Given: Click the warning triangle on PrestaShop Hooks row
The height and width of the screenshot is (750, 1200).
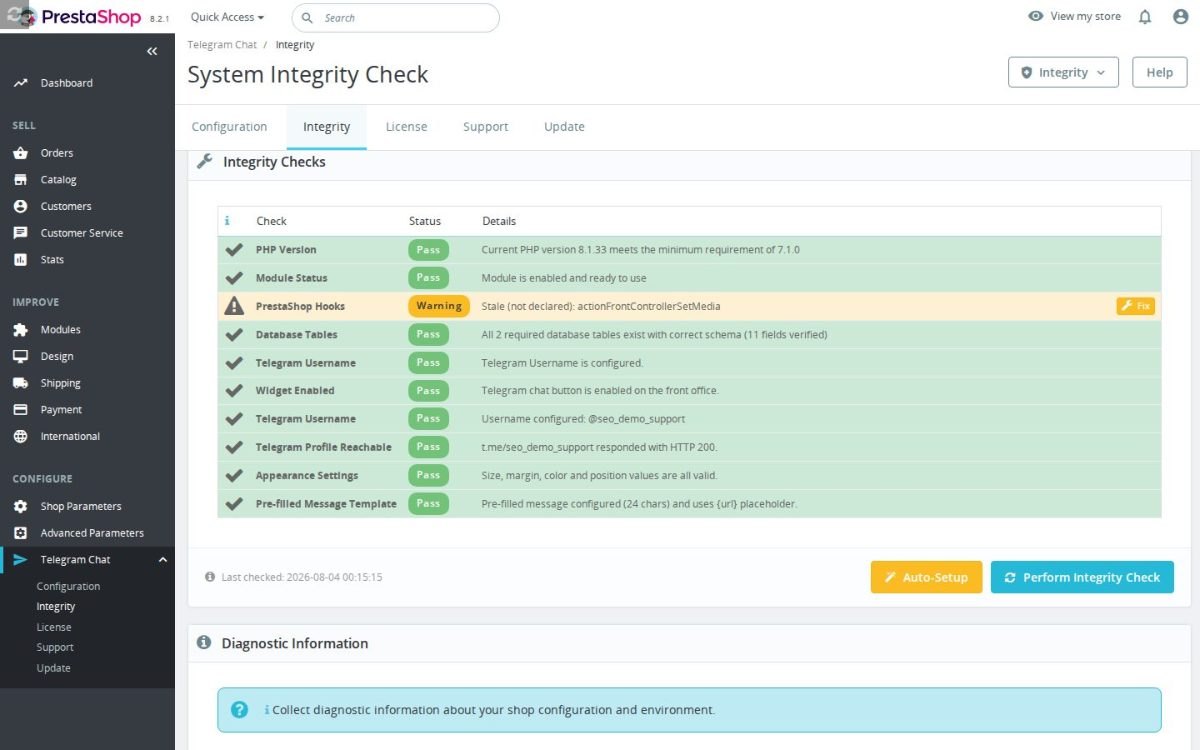Looking at the screenshot, I should pos(234,306).
